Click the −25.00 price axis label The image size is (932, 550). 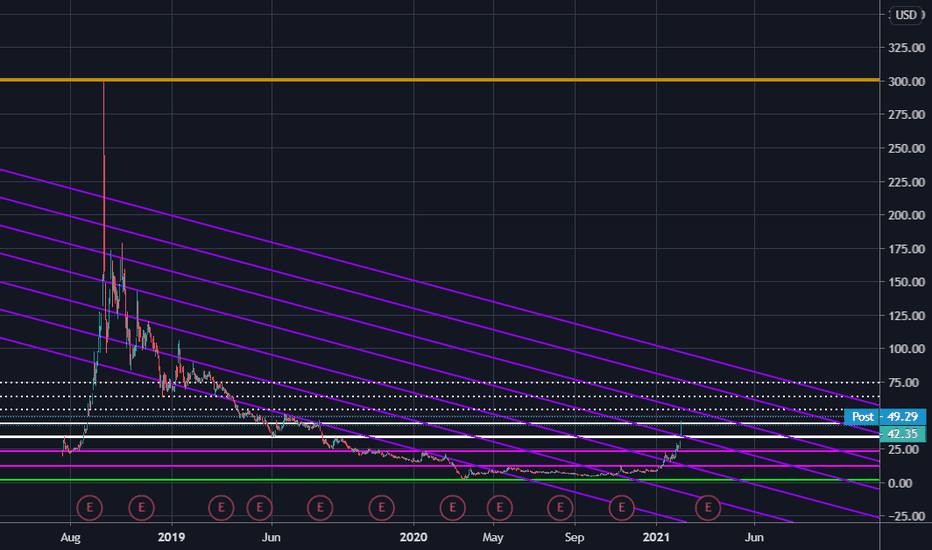[905, 517]
